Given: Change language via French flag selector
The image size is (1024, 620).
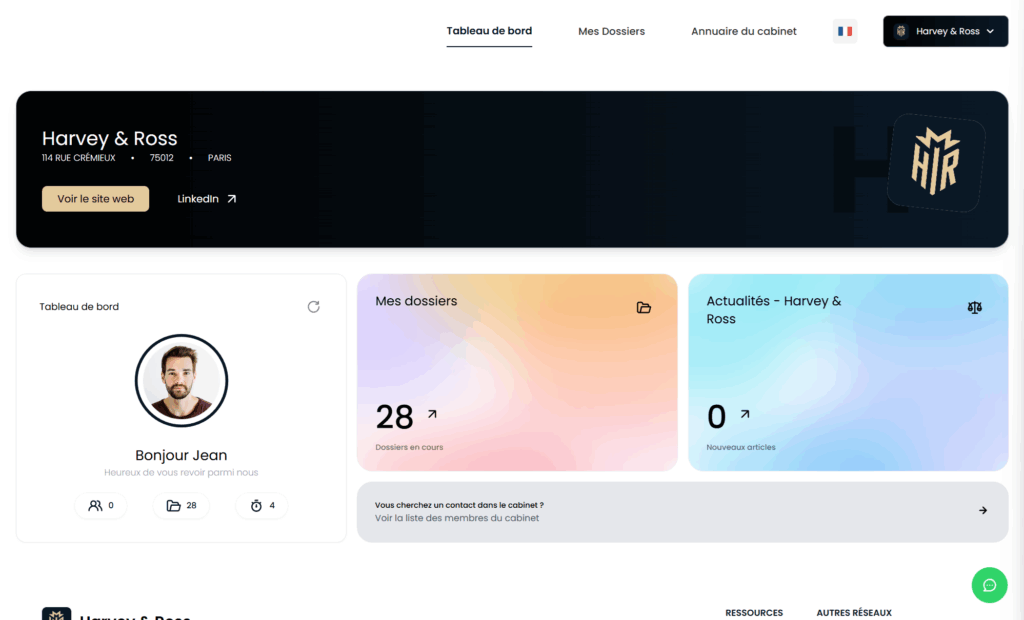Looking at the screenshot, I should 844,31.
